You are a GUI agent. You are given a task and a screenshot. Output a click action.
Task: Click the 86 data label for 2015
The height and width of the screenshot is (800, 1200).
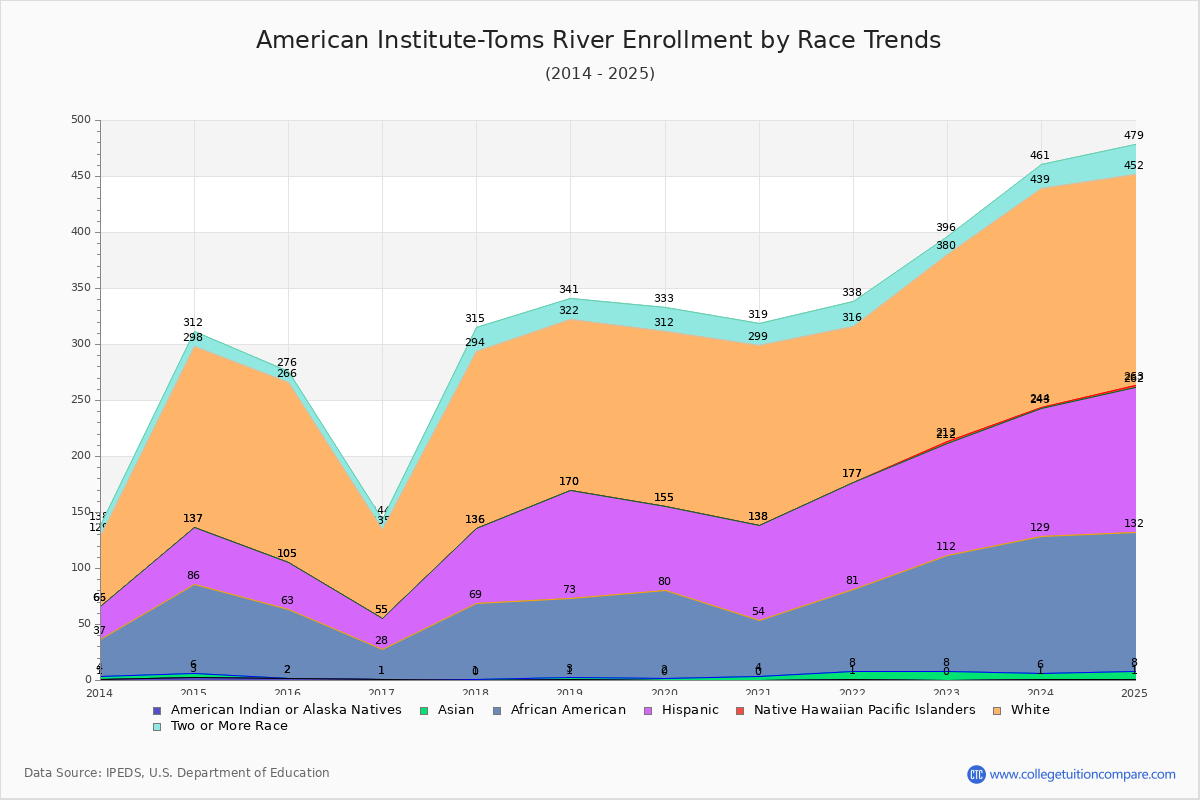[193, 576]
